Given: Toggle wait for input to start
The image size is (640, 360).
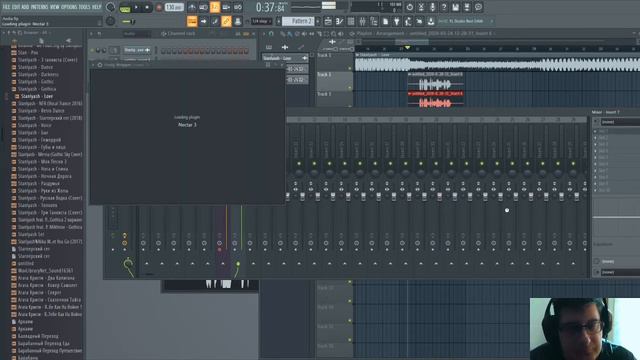Looking at the screenshot, I should (x=203, y=7).
